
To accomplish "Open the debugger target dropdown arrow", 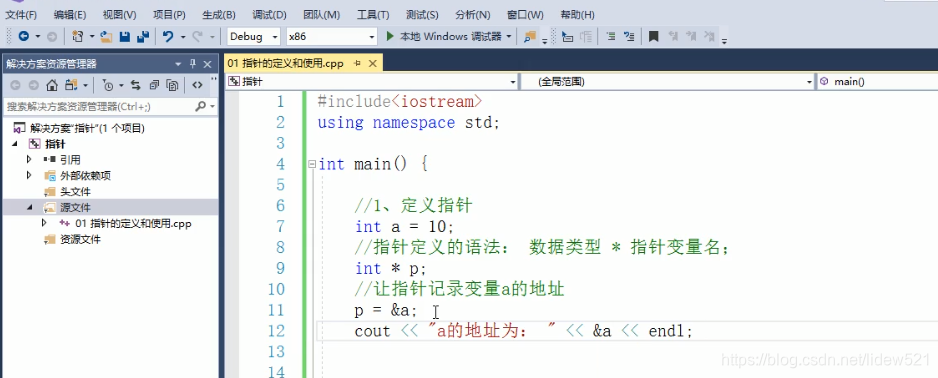I will coord(509,36).
